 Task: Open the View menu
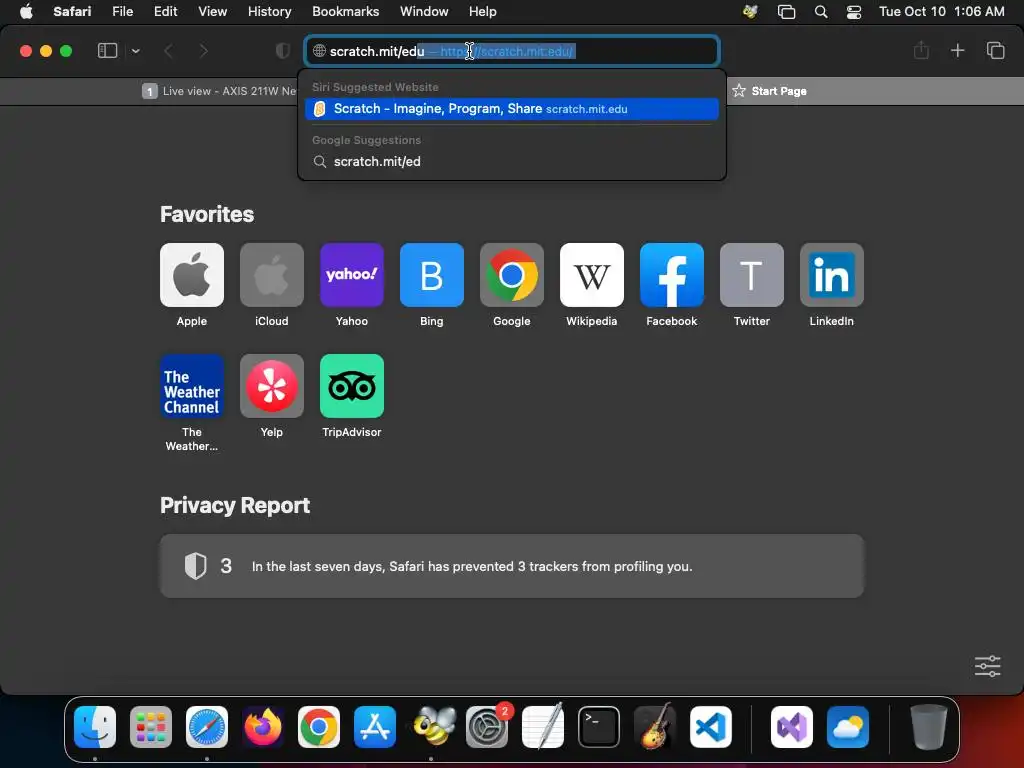tap(213, 12)
